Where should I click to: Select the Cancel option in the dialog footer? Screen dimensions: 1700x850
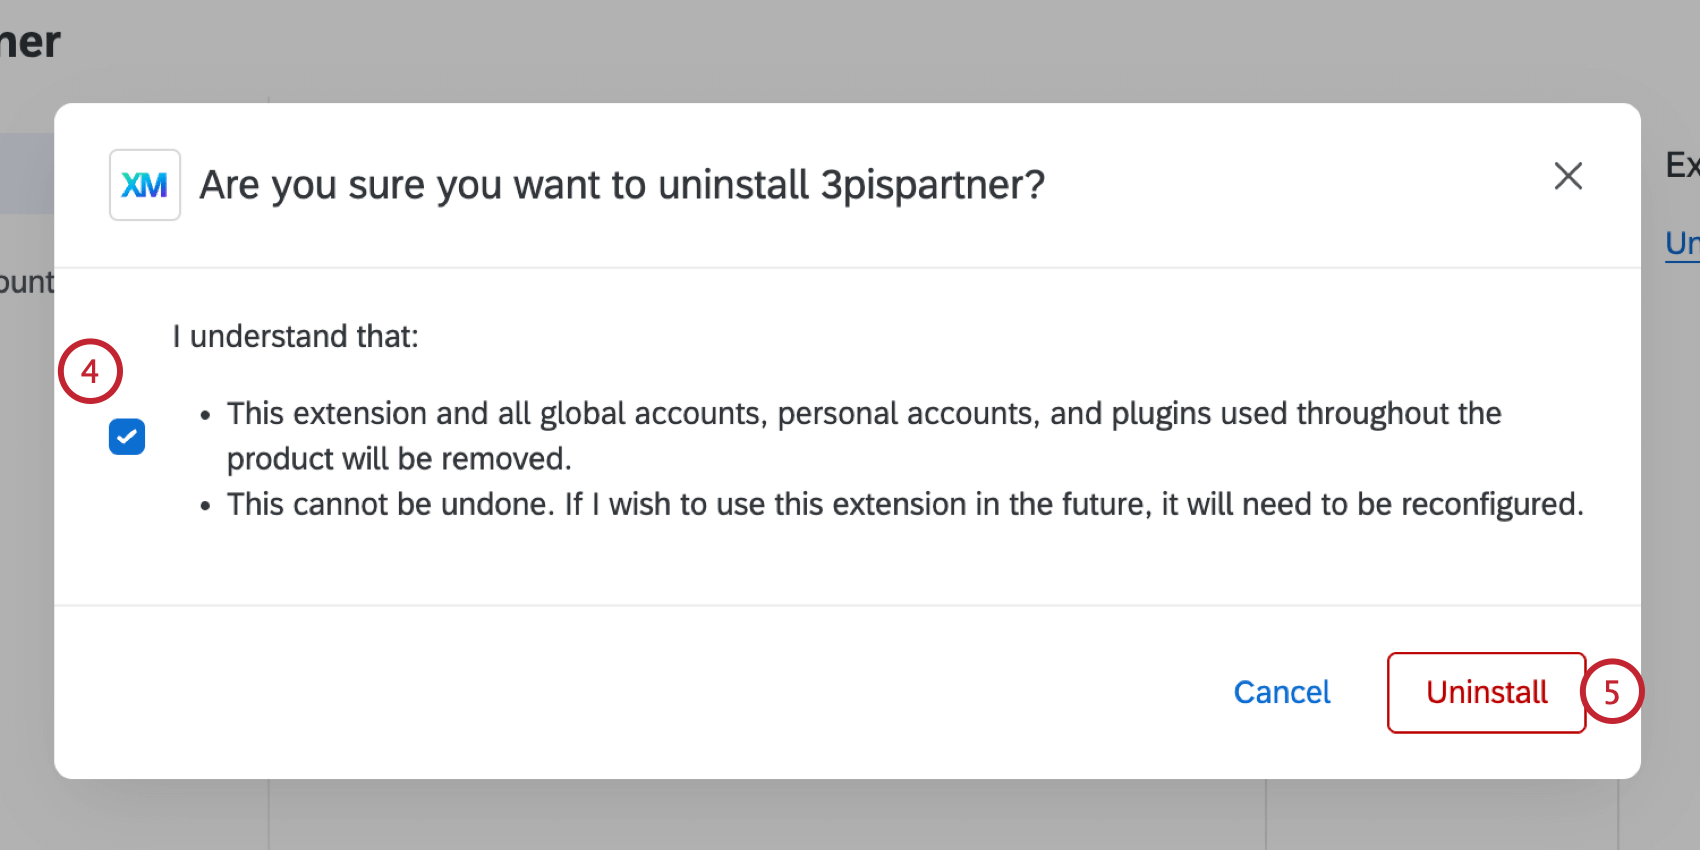click(x=1282, y=691)
